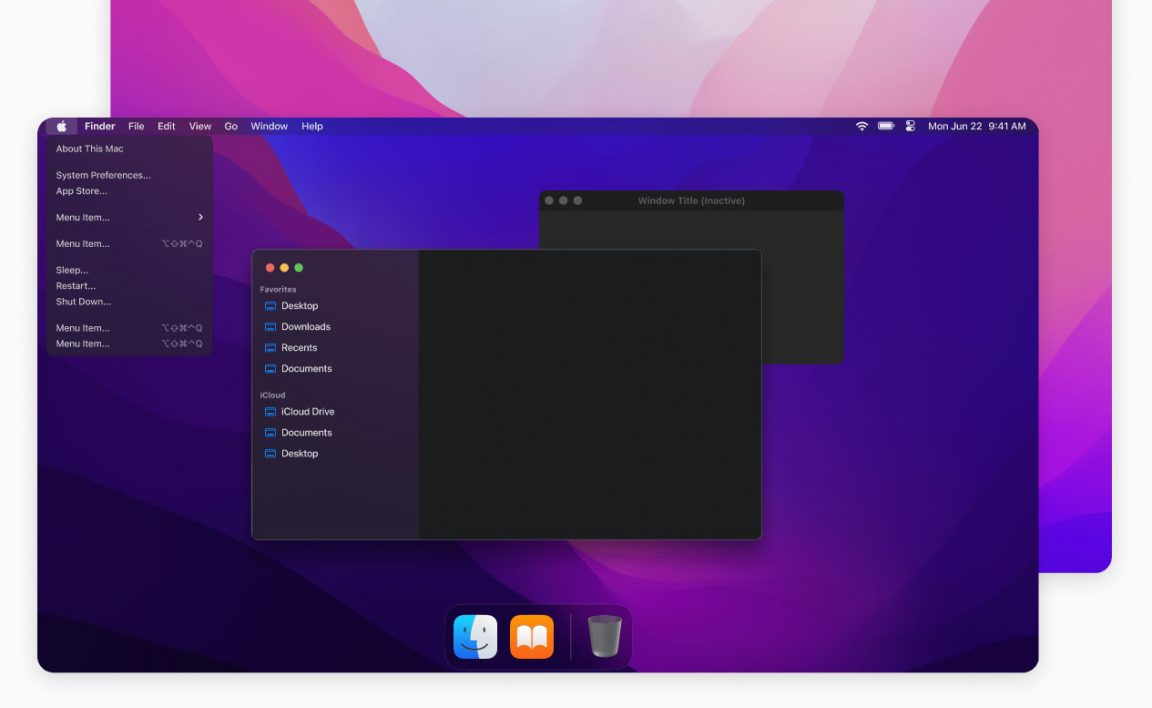Open Documents under iCloud section
1152x708 pixels.
[305, 432]
